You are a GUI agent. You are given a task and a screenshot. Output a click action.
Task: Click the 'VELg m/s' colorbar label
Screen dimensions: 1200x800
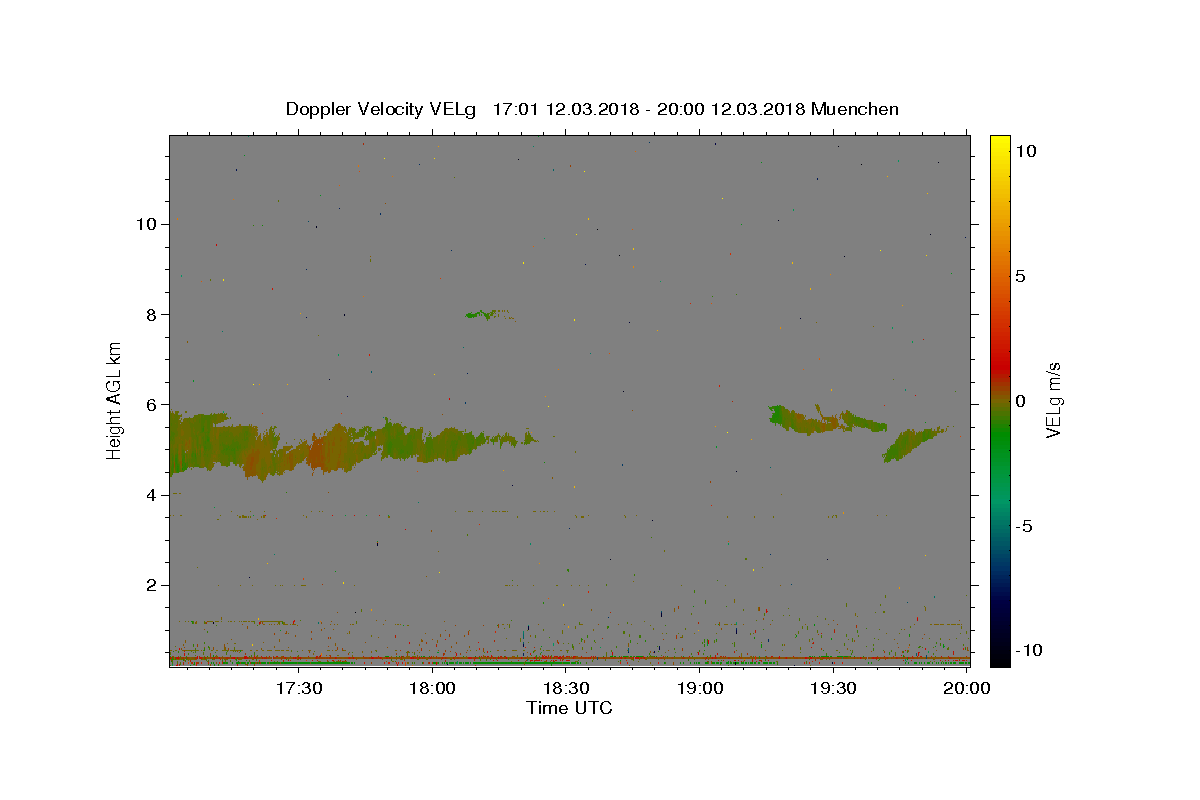point(1053,399)
